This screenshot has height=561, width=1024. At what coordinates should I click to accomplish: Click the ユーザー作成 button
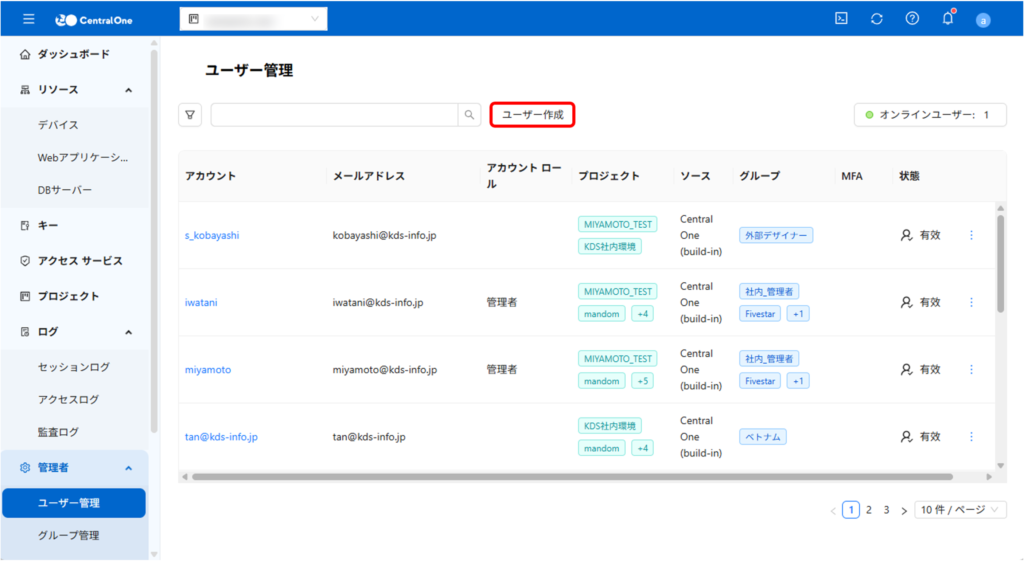(532, 115)
